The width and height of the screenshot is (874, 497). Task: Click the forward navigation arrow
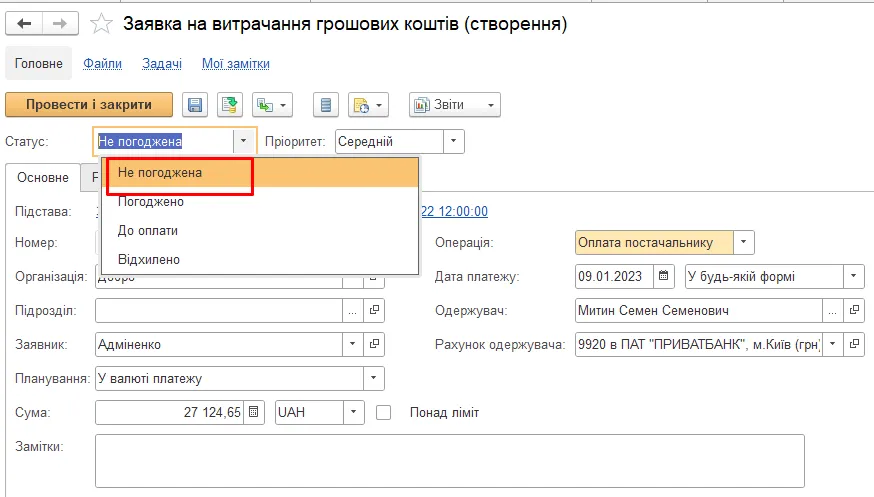click(x=60, y=23)
